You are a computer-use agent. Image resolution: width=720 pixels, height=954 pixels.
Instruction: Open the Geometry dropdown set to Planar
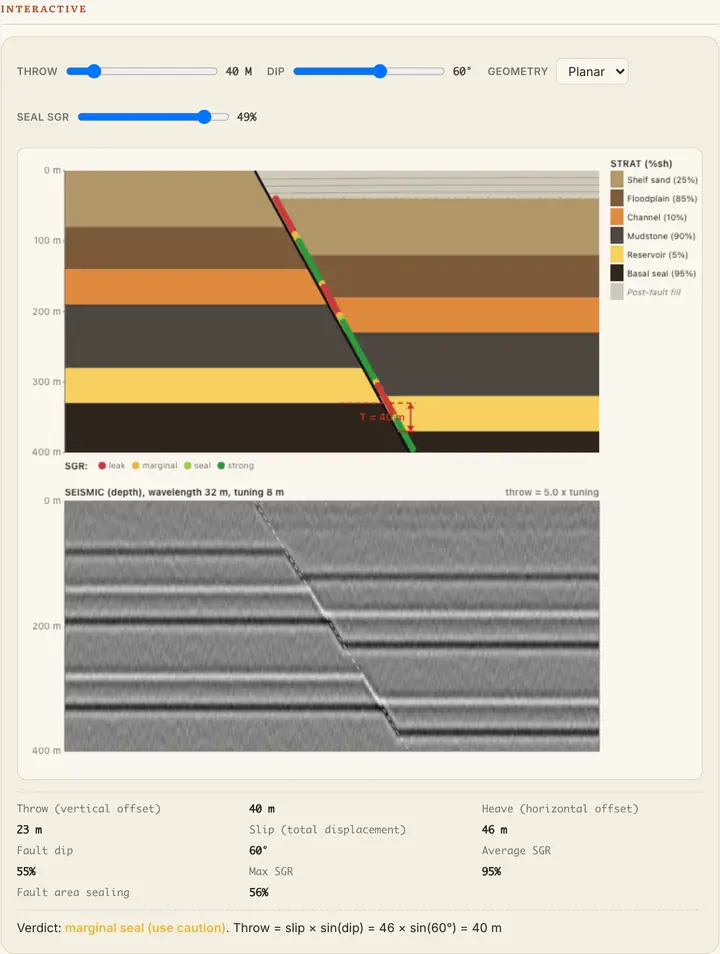point(592,71)
